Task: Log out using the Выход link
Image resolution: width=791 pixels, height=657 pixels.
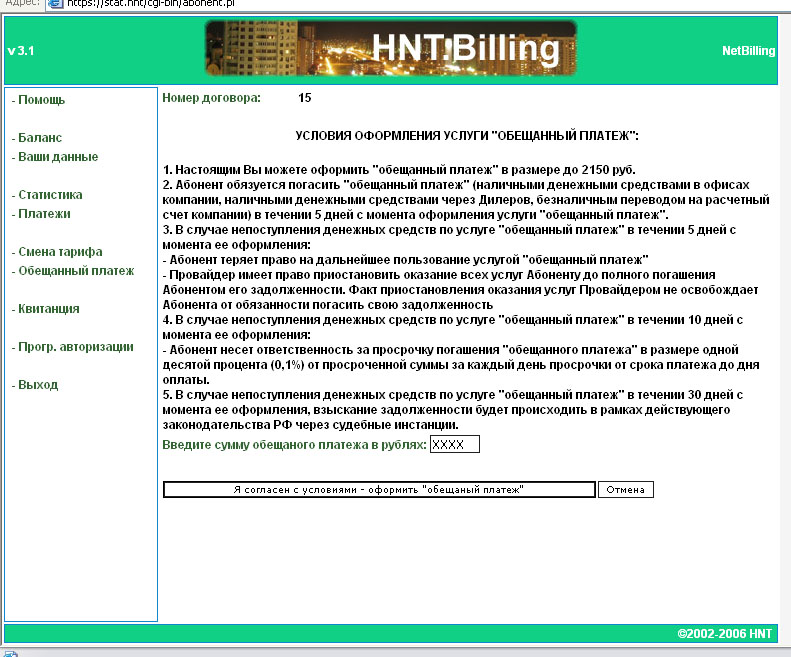Action: coord(38,385)
